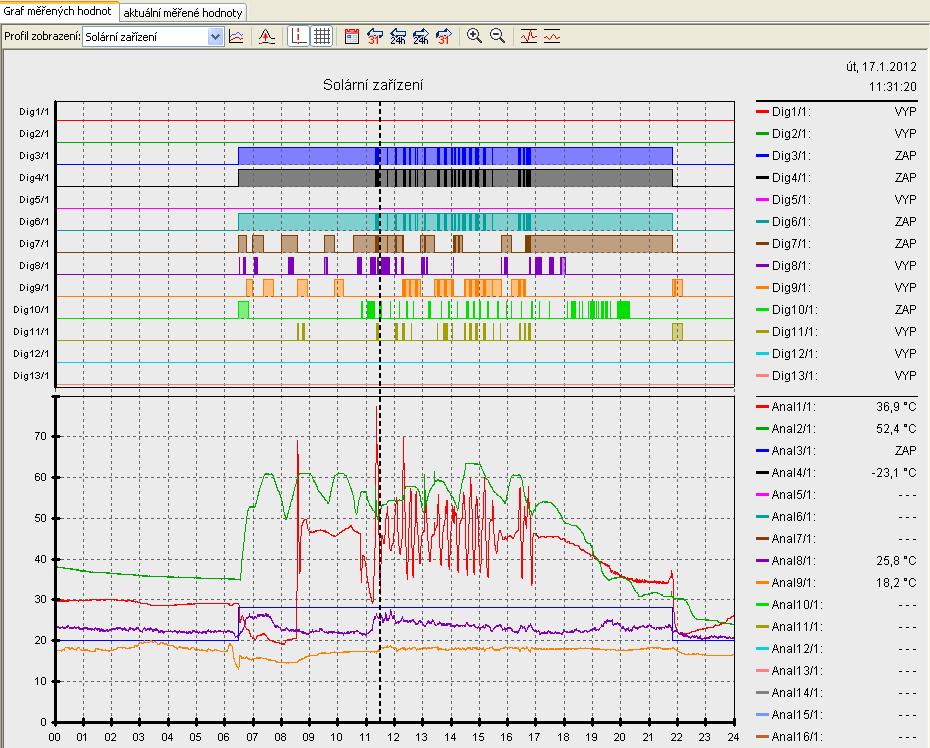Zoom in on the graph
This screenshot has width=930, height=748.
point(474,36)
